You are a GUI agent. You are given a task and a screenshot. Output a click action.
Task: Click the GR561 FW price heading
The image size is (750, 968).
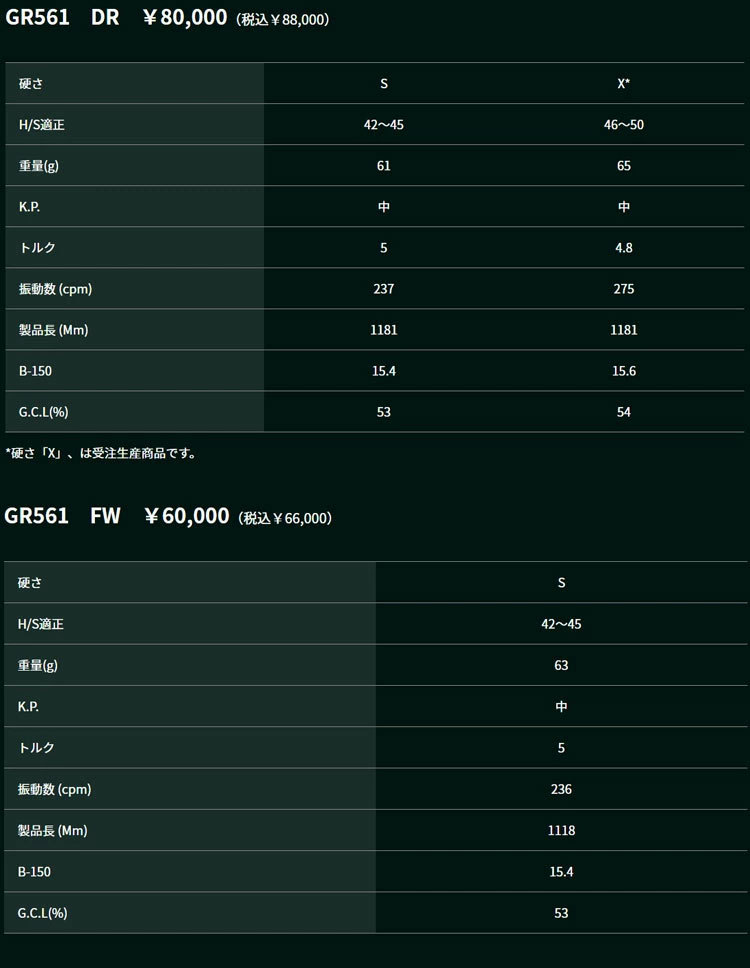(x=168, y=516)
